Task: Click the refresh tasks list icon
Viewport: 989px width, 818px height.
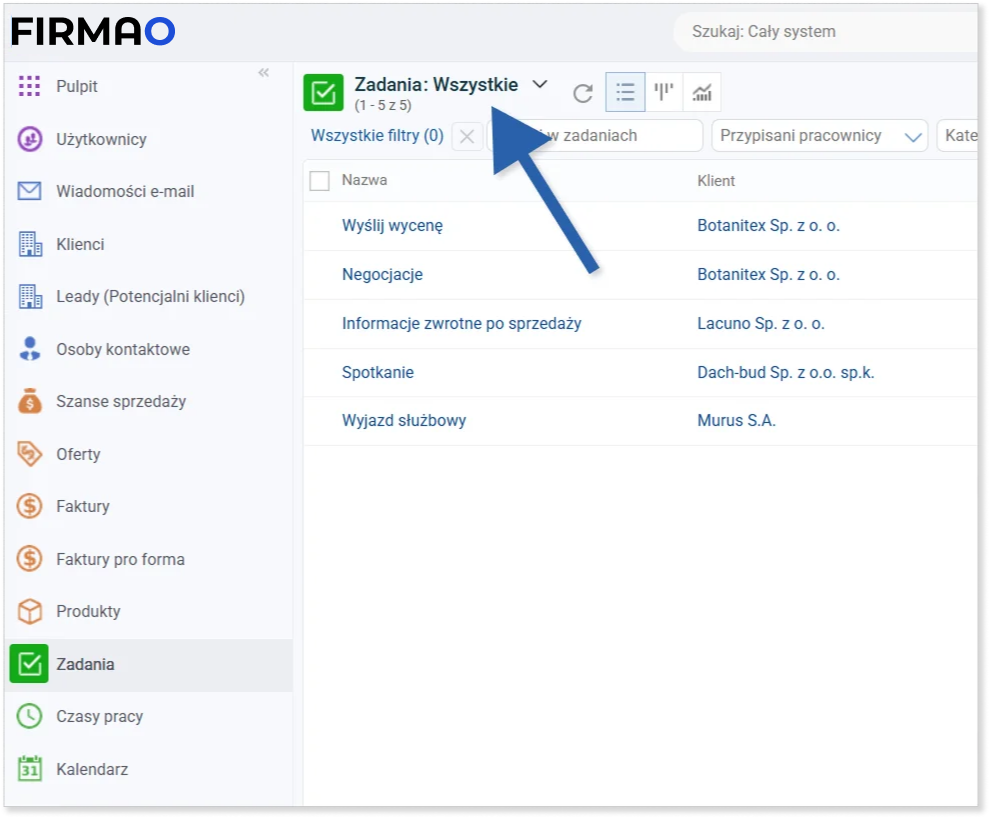Action: pyautogui.click(x=583, y=93)
